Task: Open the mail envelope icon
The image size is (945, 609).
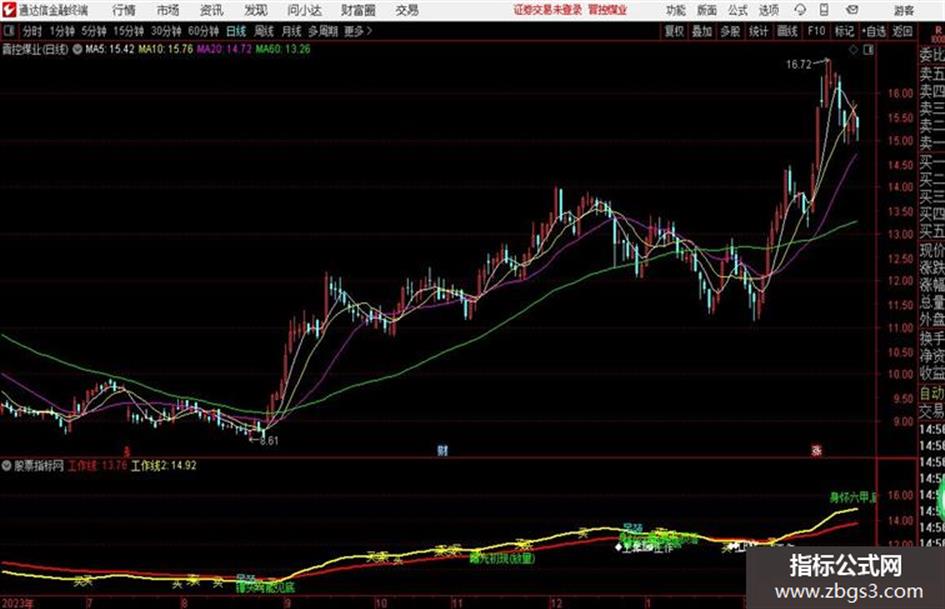Action: (x=852, y=10)
